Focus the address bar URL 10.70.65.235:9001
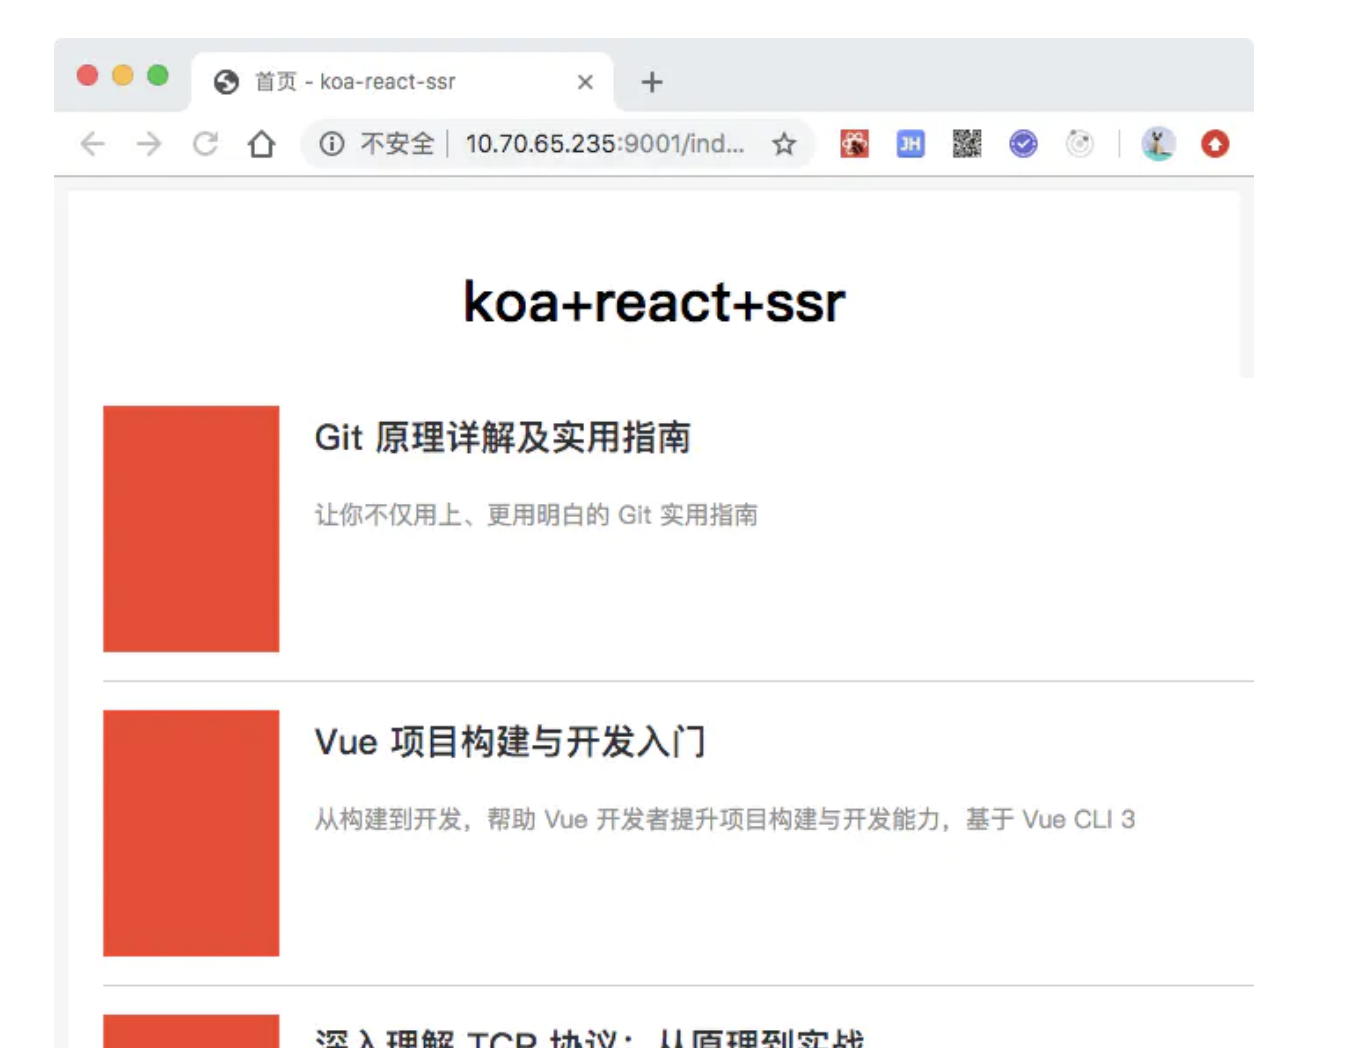 604,144
